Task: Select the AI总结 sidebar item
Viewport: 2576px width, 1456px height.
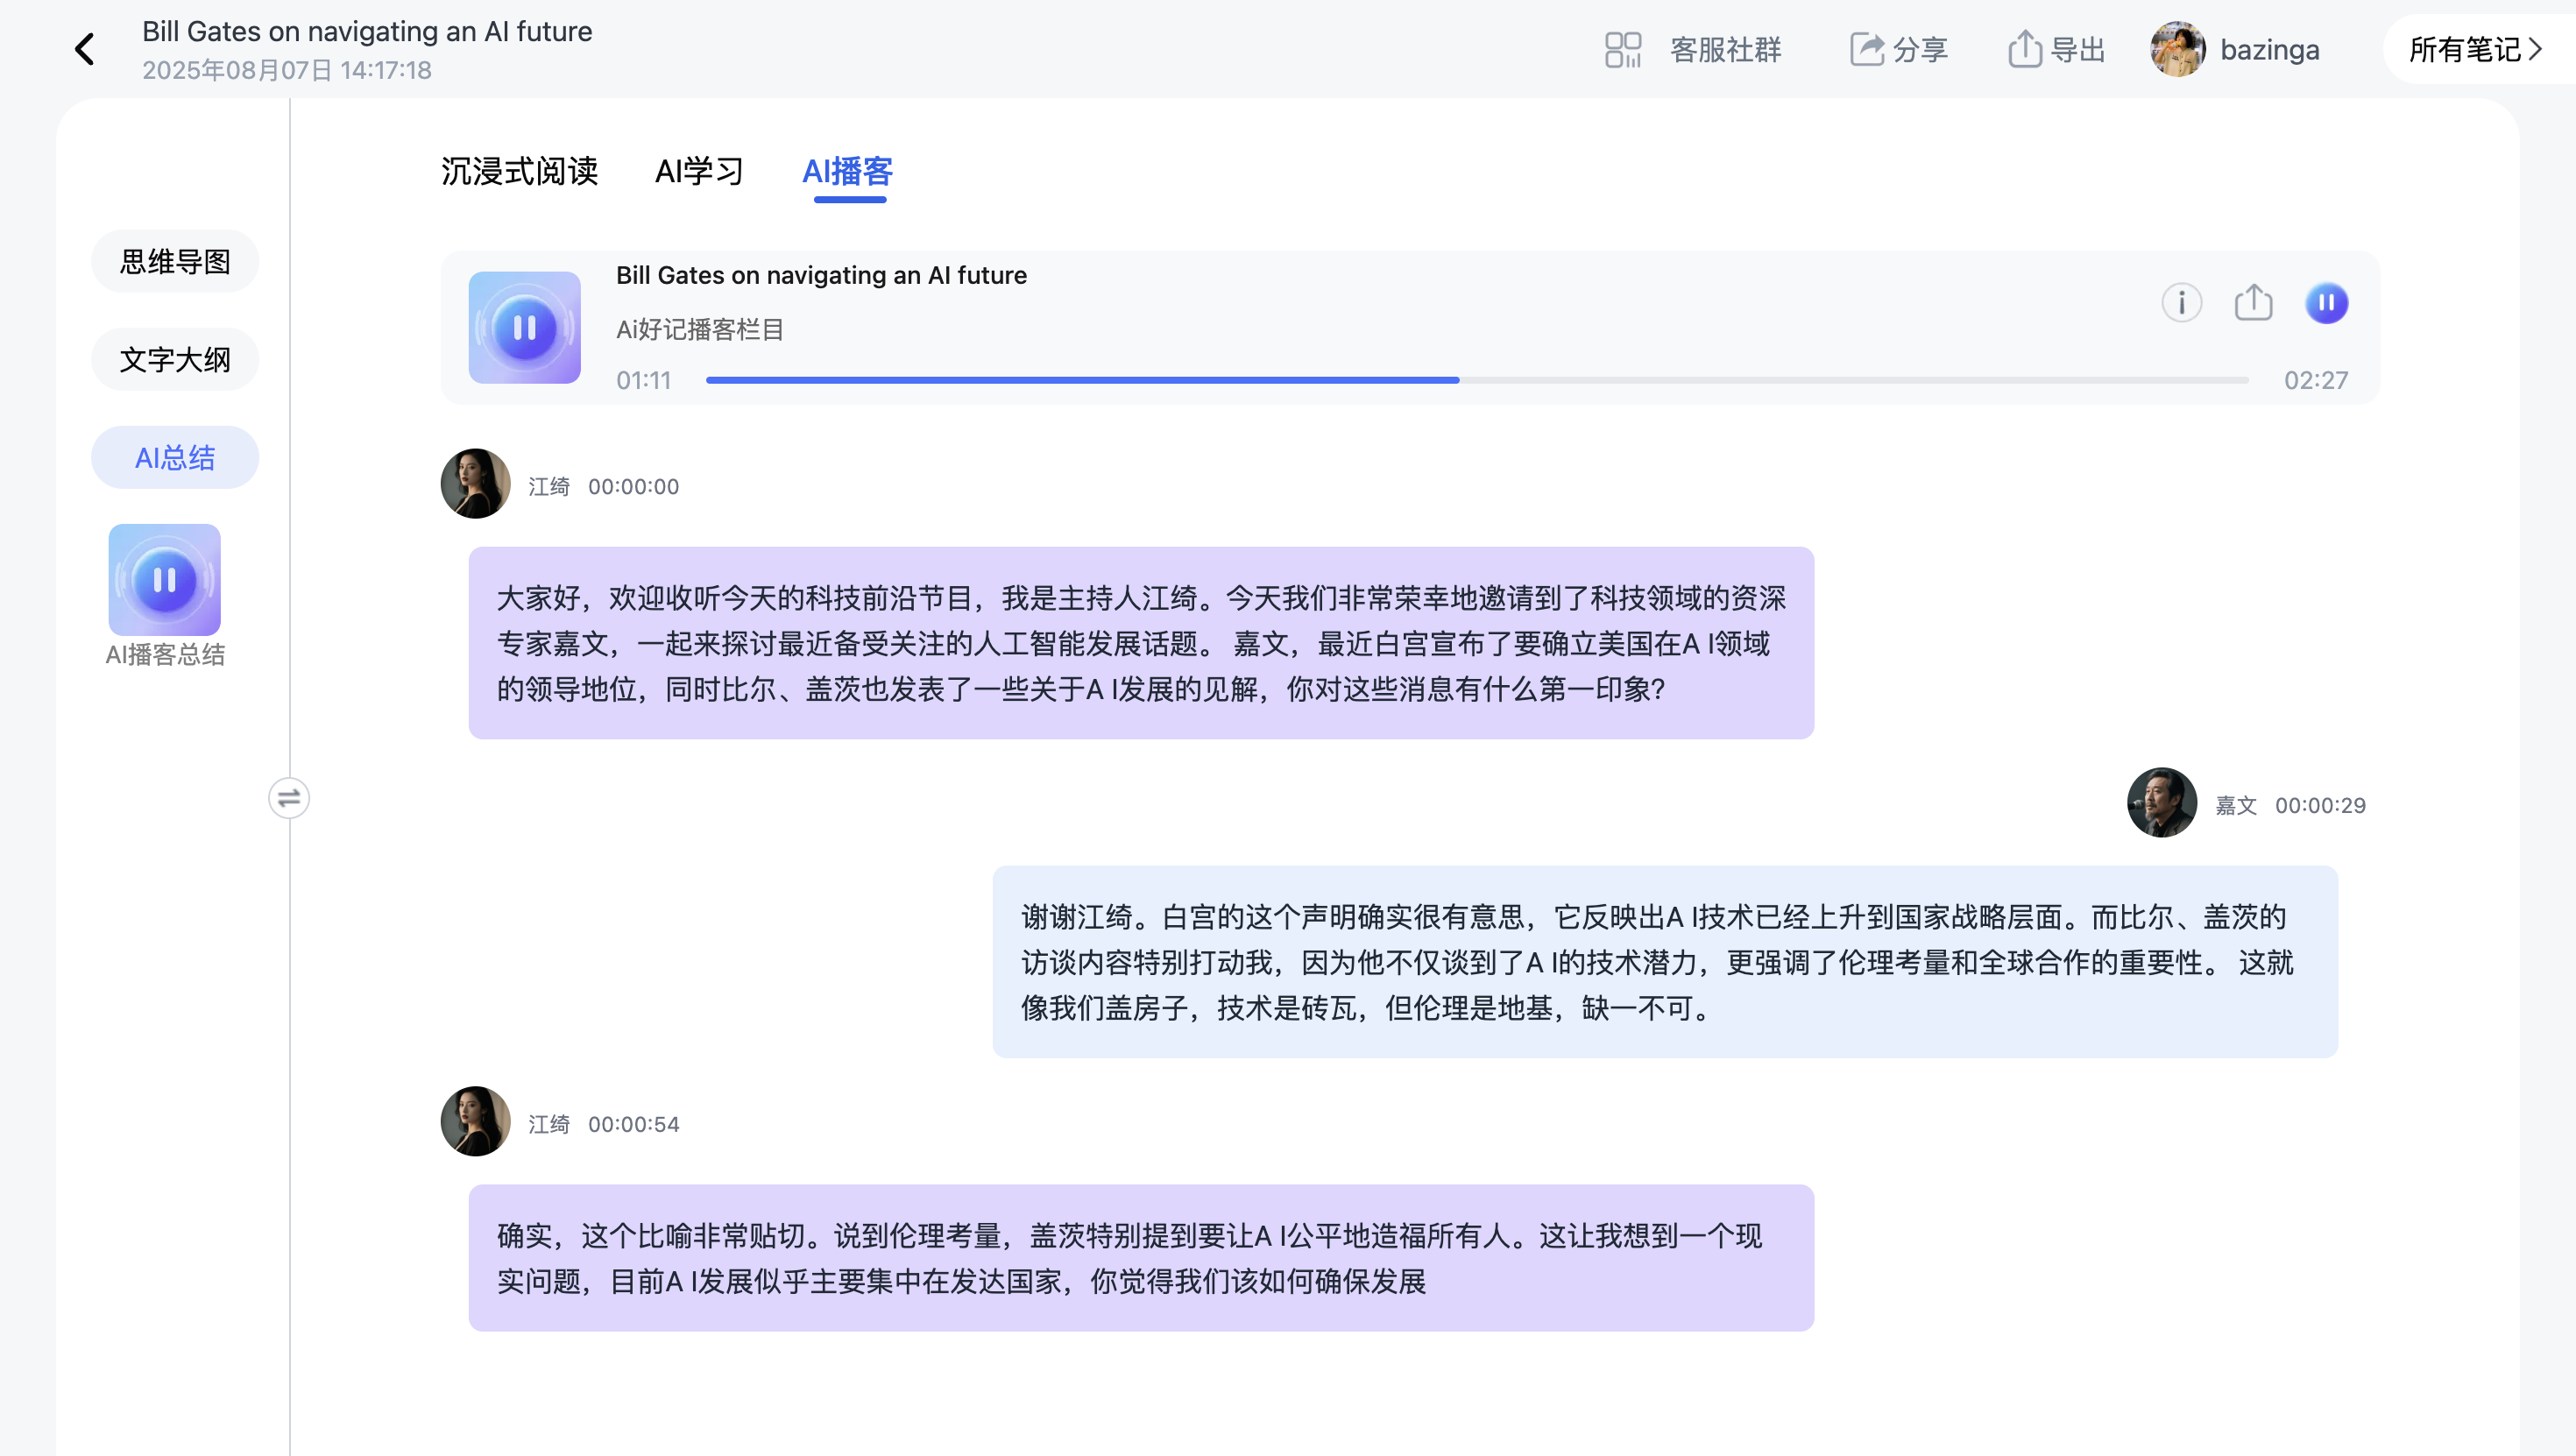Action: tap(175, 457)
